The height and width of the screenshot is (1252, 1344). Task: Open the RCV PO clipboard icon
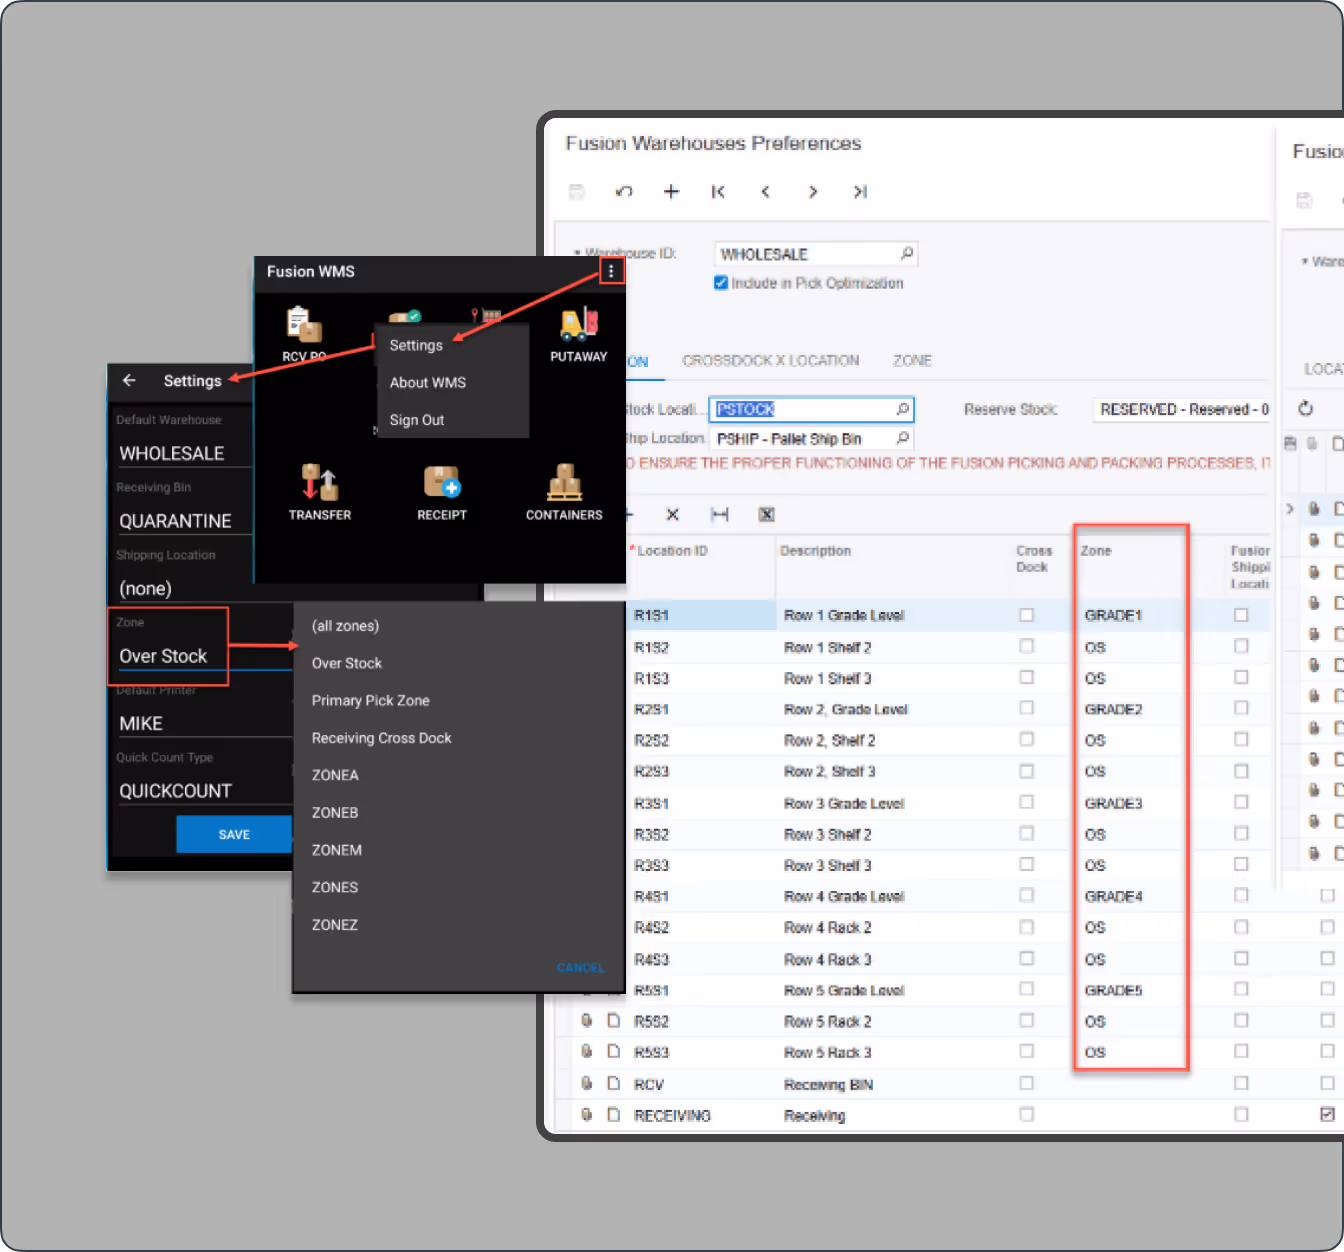tap(304, 324)
